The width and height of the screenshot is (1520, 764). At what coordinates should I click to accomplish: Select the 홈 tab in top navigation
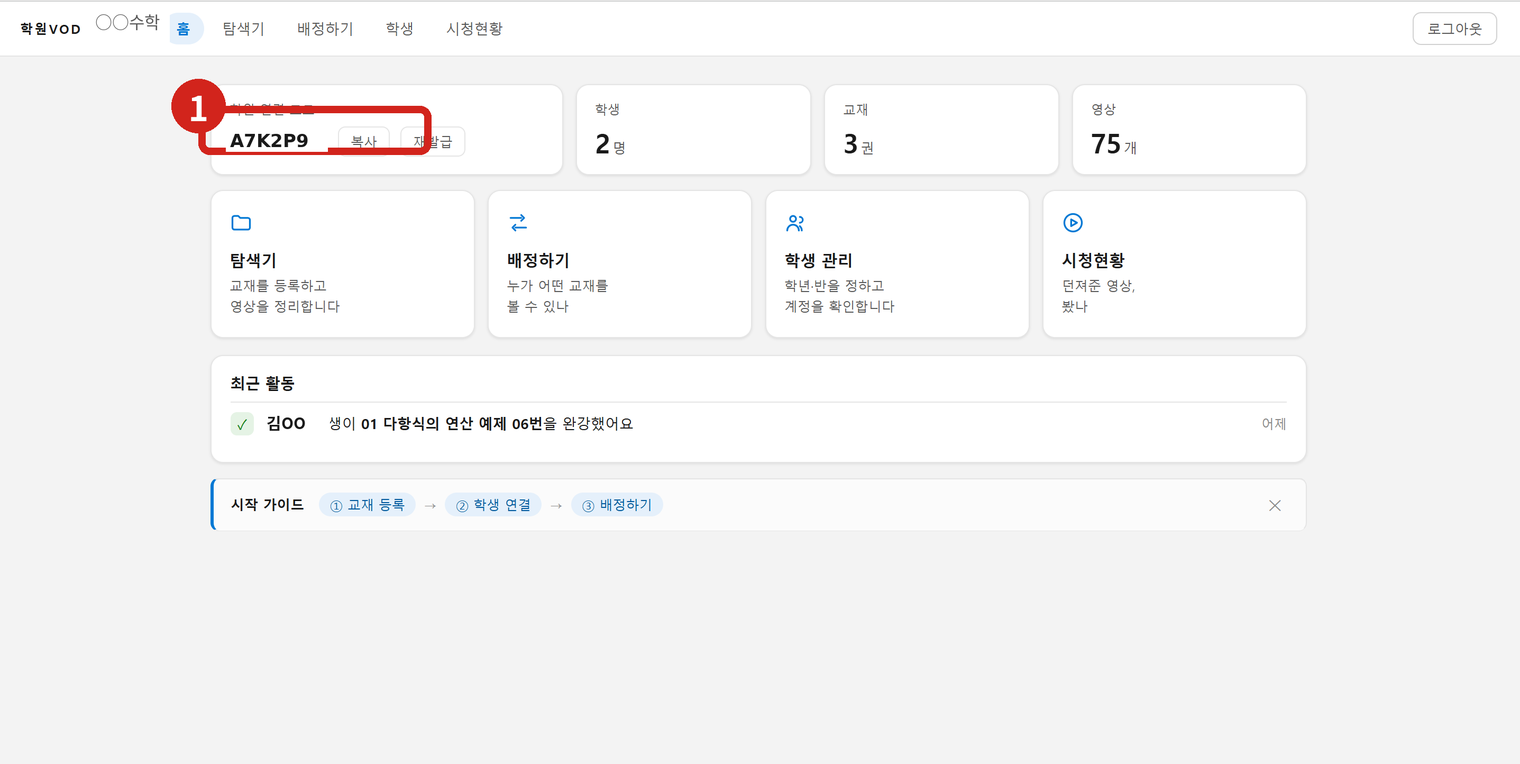[184, 29]
